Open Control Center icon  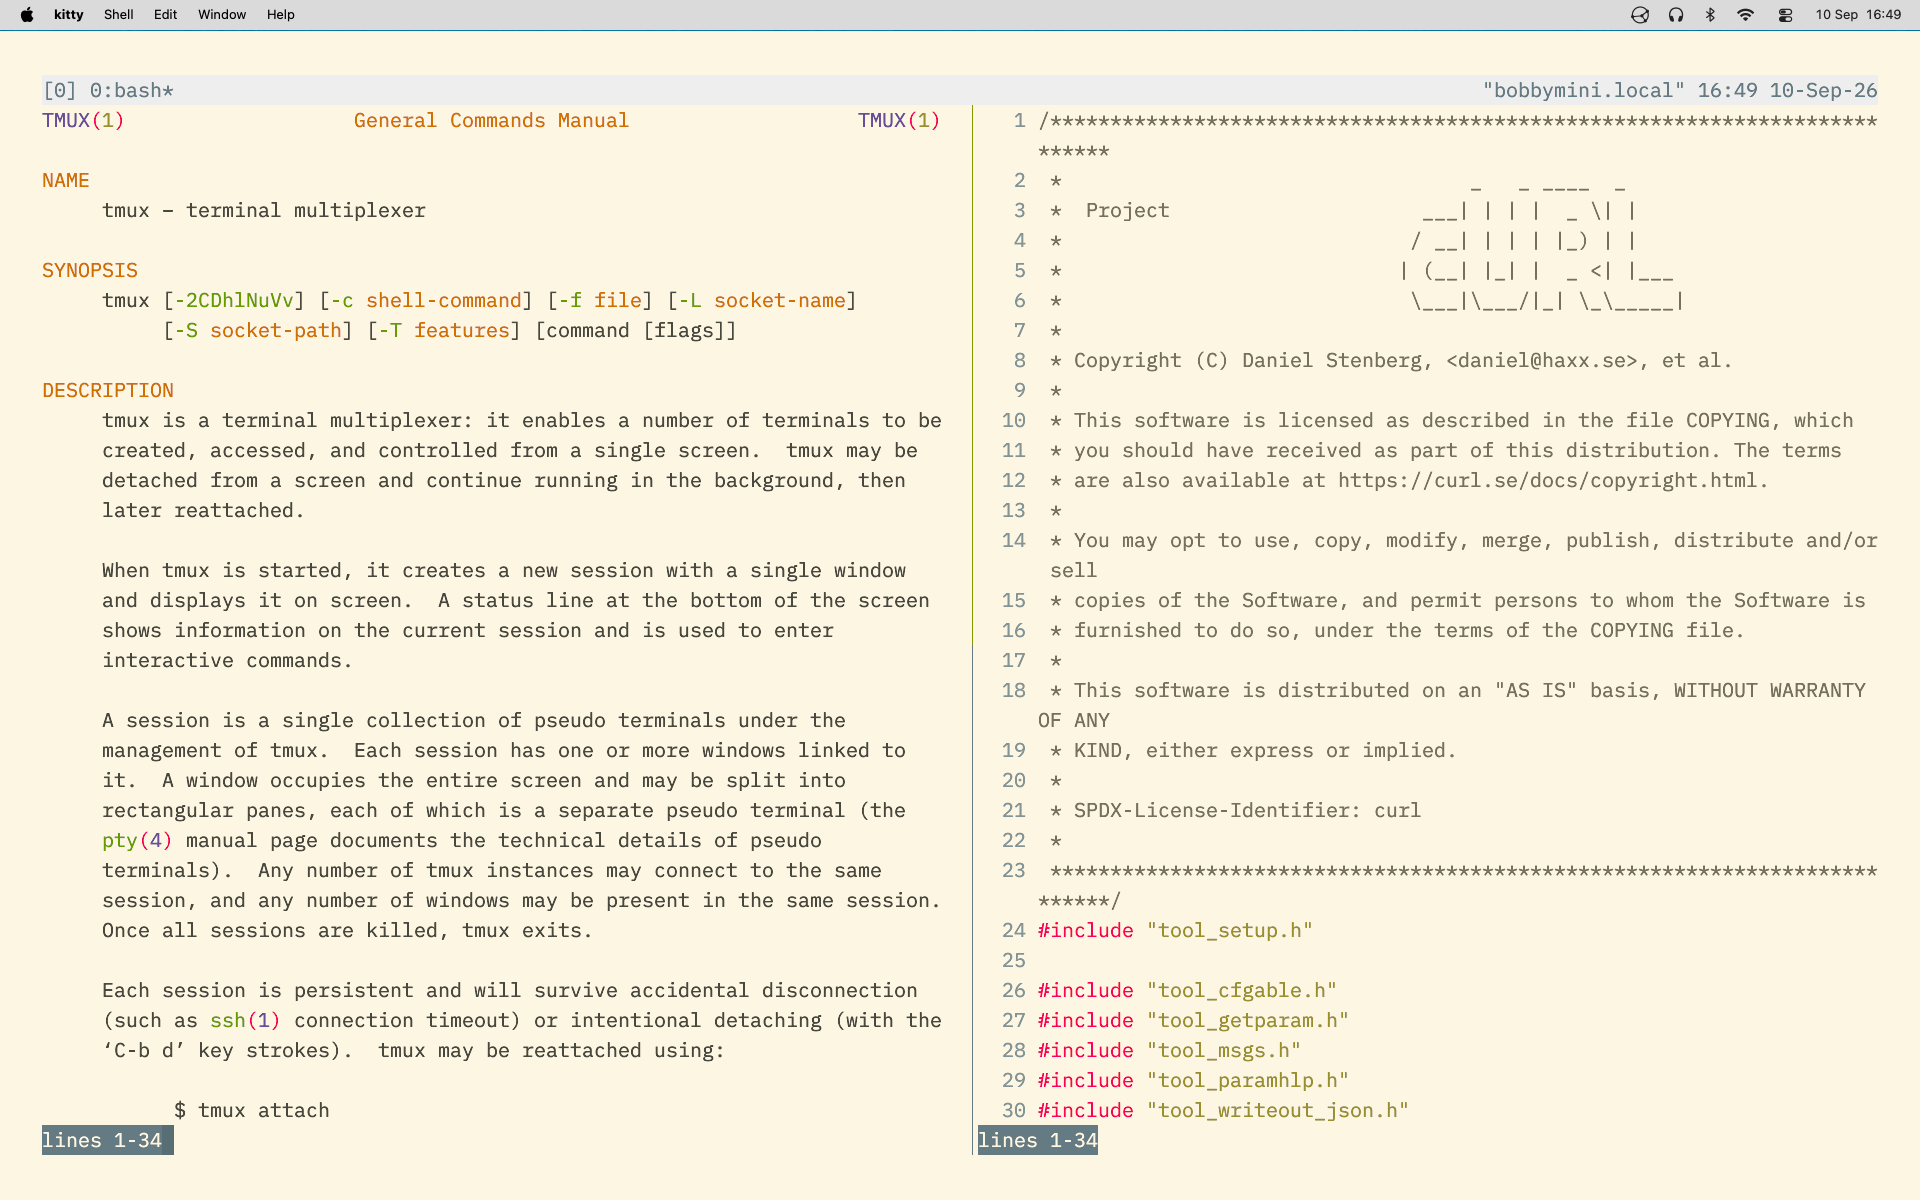[x=1785, y=15]
